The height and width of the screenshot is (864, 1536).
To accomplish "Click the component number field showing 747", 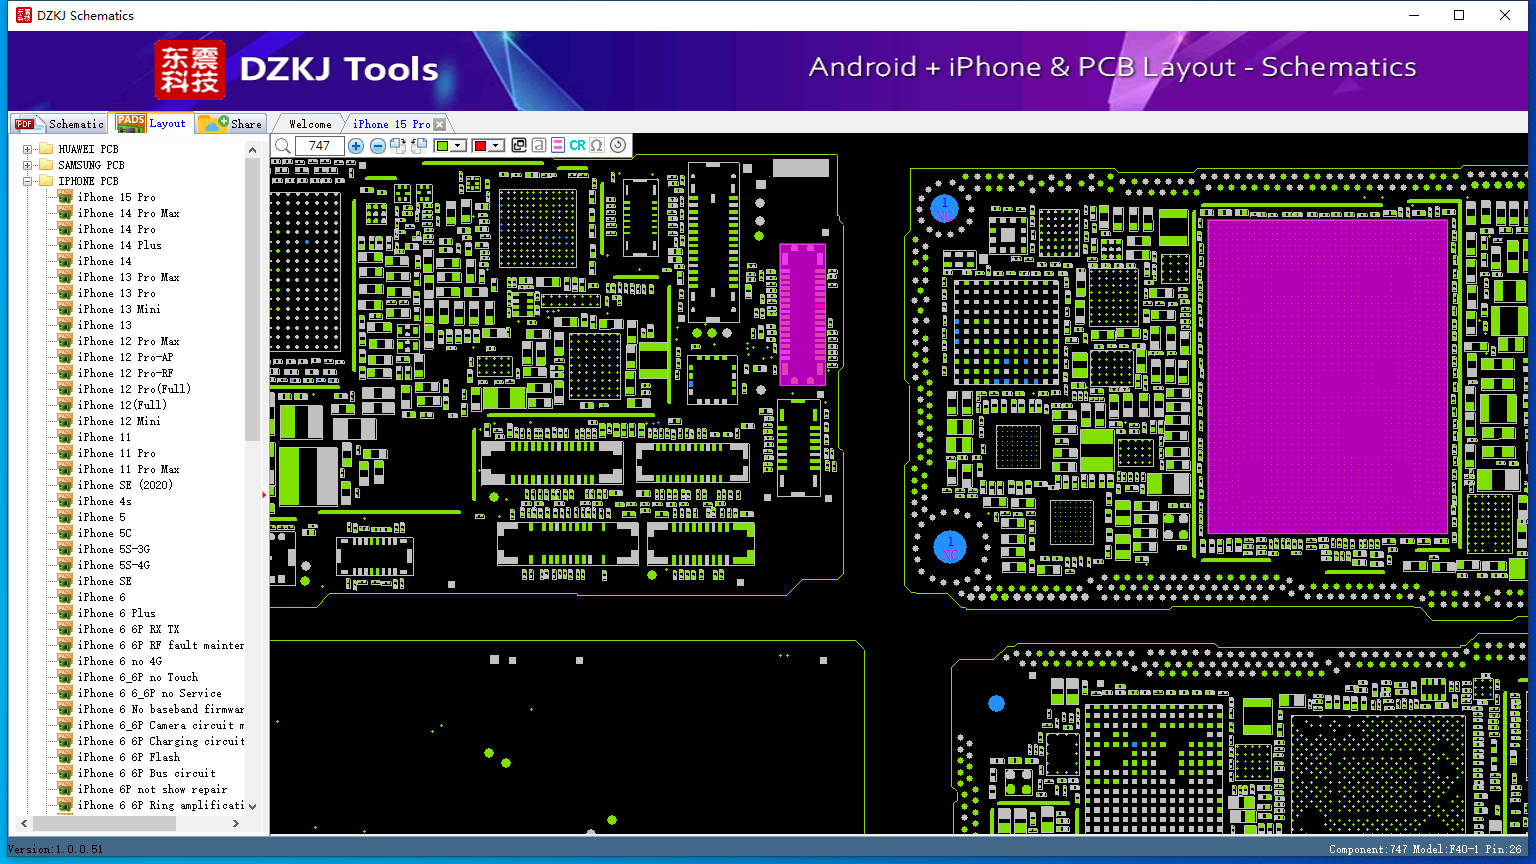I will (x=320, y=146).
